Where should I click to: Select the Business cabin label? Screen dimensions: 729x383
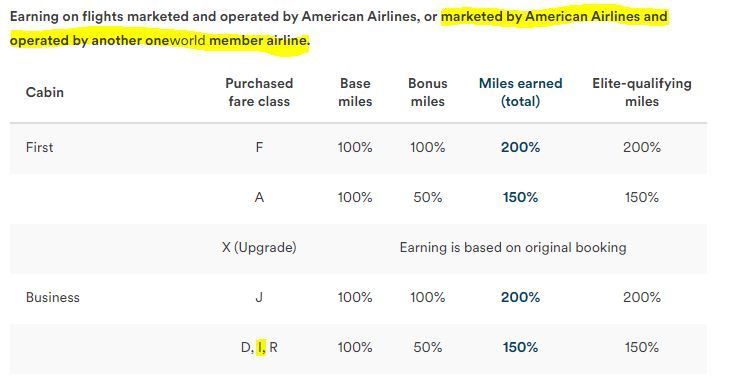53,297
